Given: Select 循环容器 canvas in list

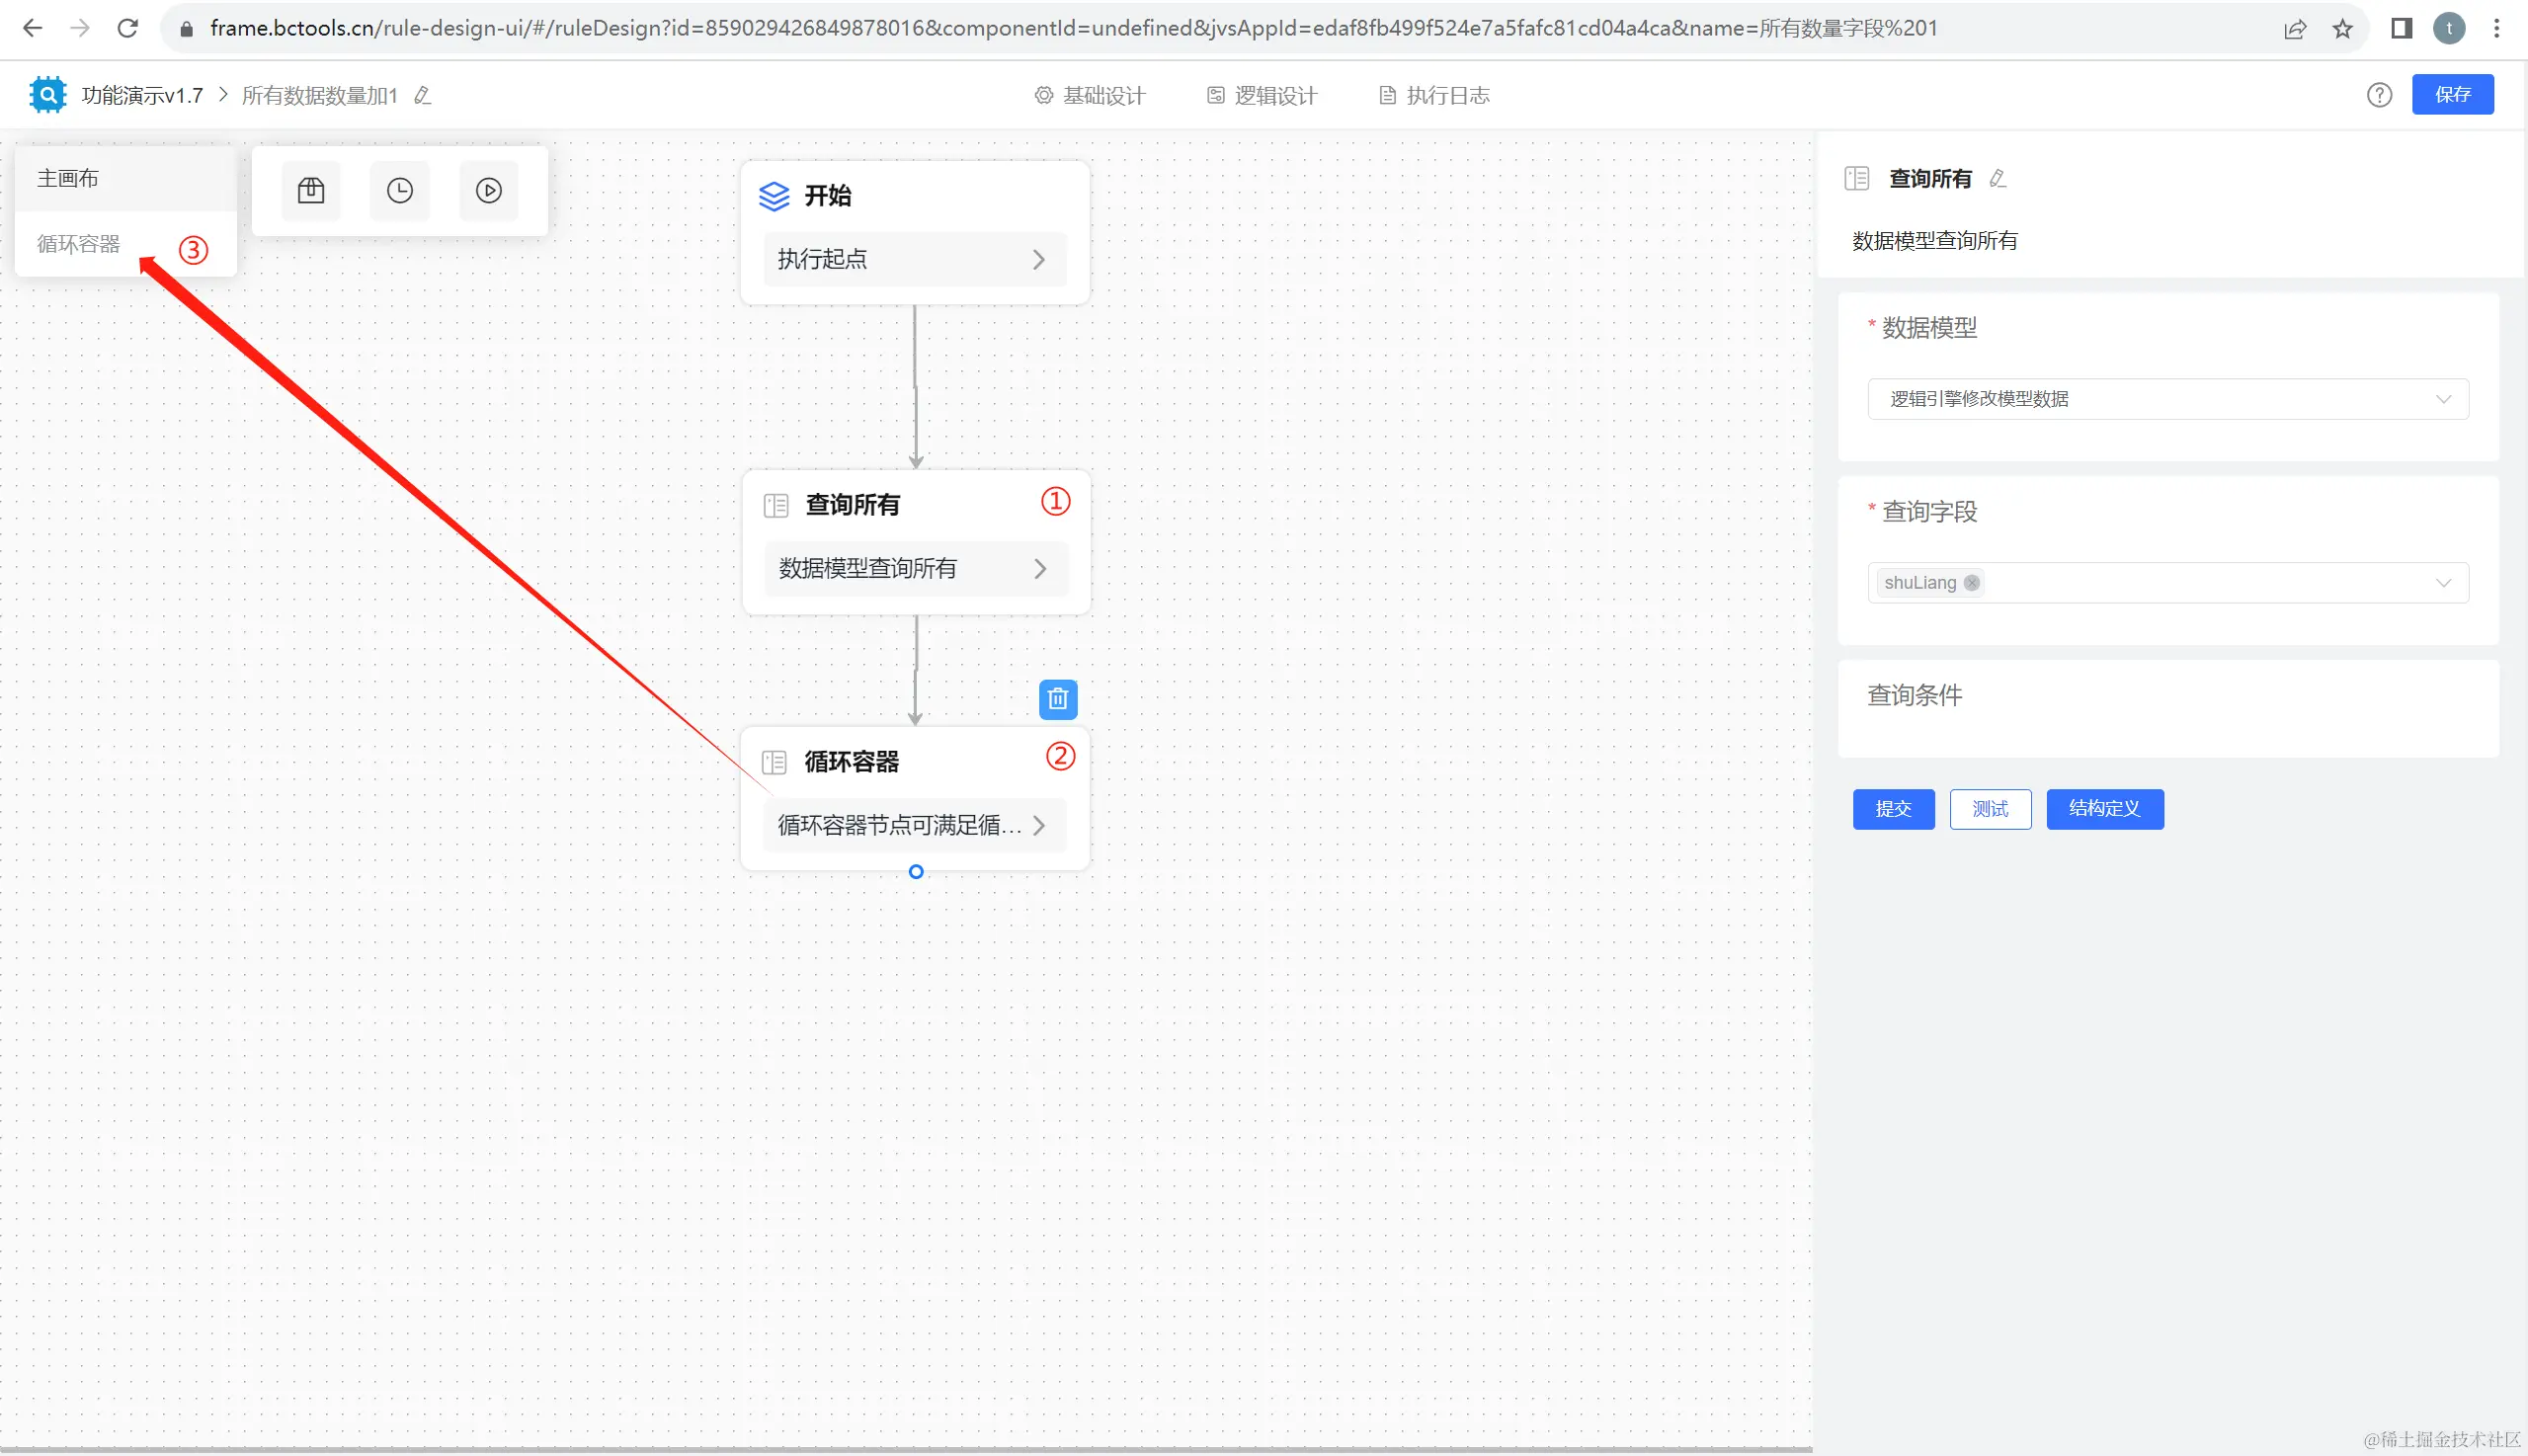Looking at the screenshot, I should click(79, 244).
